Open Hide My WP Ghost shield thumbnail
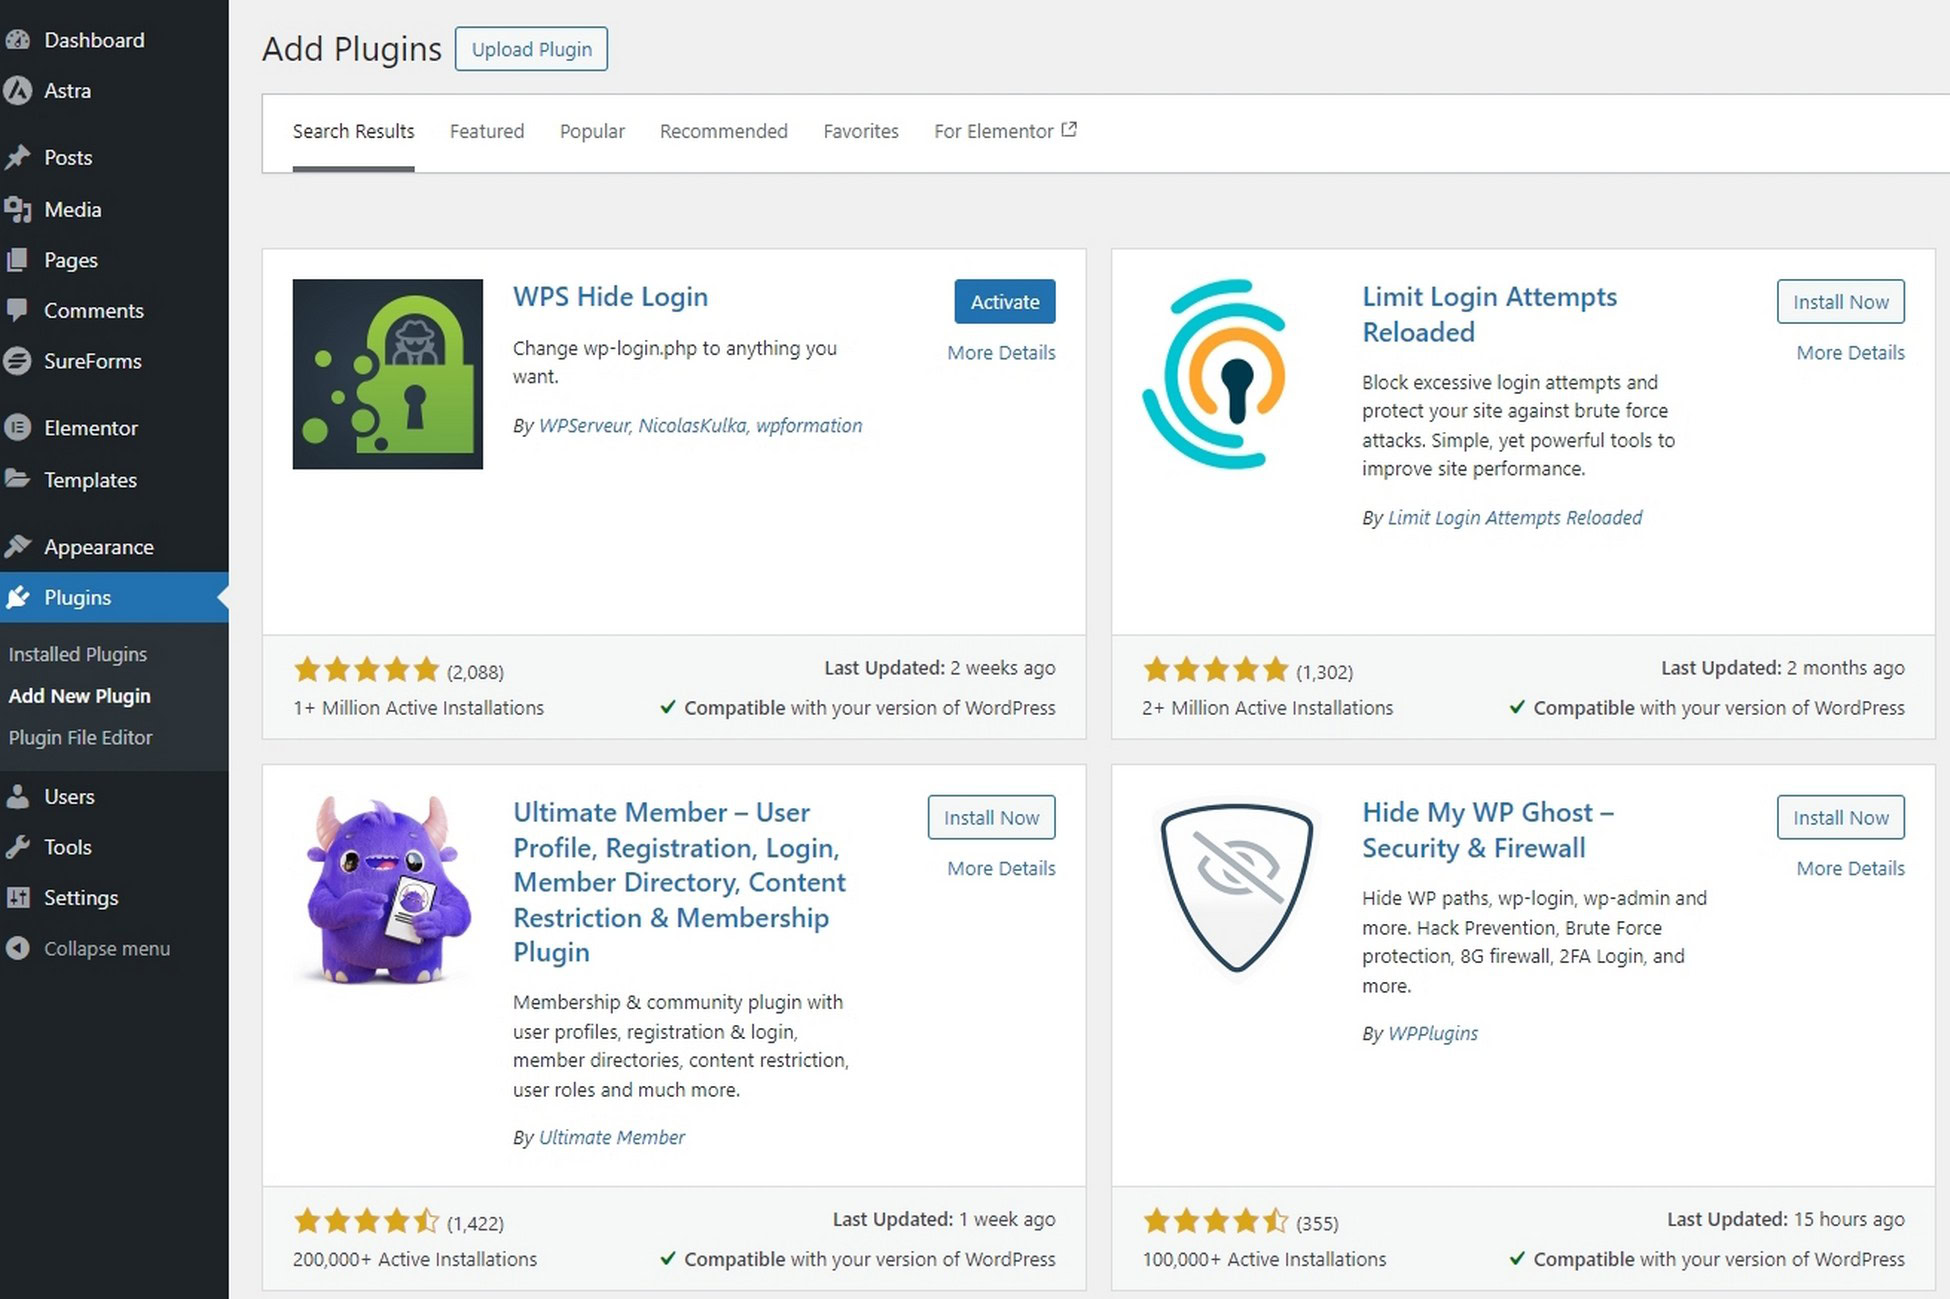The height and width of the screenshot is (1299, 1950). [1237, 887]
